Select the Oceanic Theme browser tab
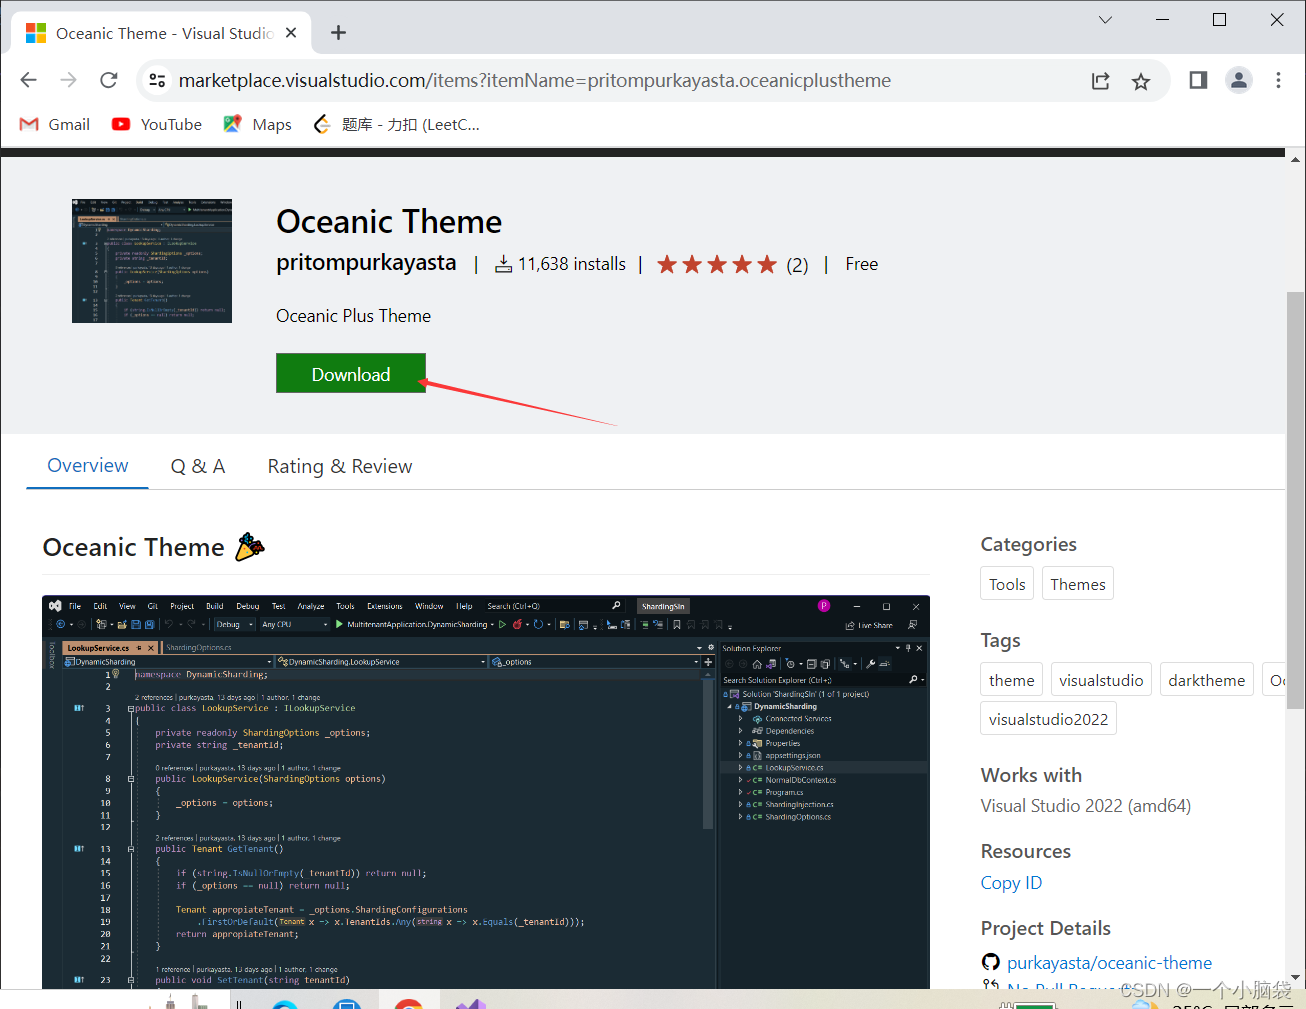The height and width of the screenshot is (1009, 1306). point(162,33)
